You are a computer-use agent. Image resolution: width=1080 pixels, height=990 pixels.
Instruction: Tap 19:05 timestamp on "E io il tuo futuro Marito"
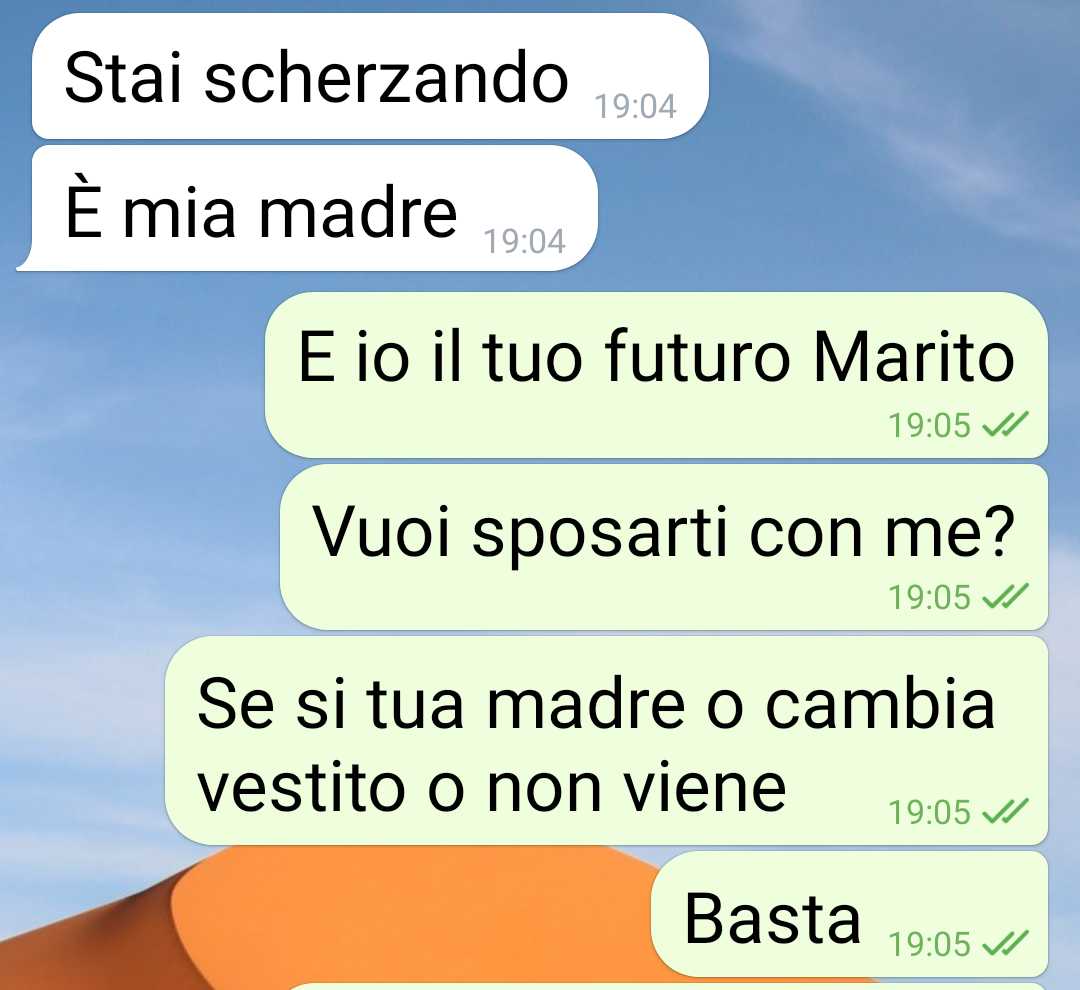click(x=929, y=425)
